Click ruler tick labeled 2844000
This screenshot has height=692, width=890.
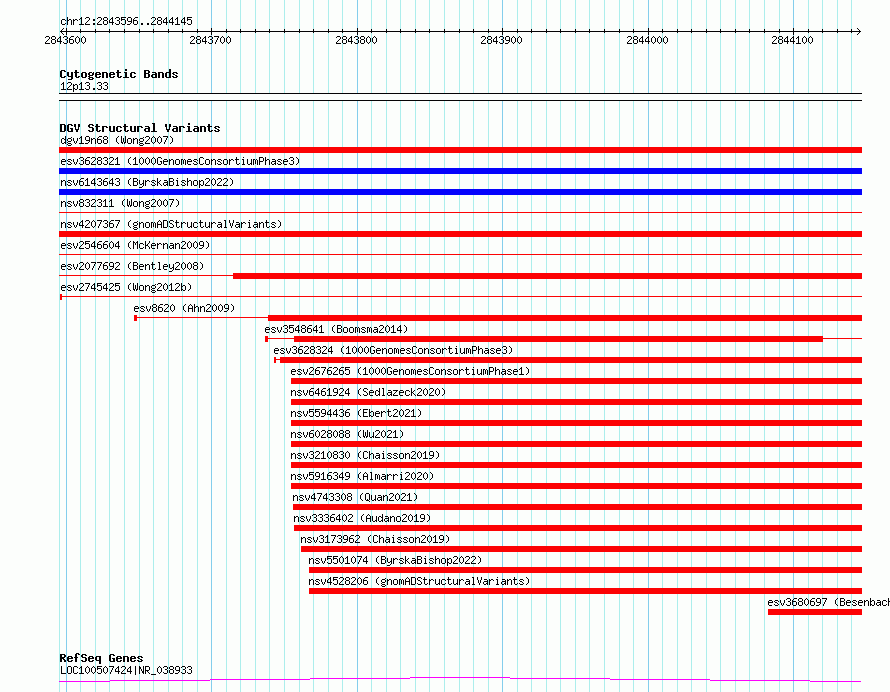point(648,40)
